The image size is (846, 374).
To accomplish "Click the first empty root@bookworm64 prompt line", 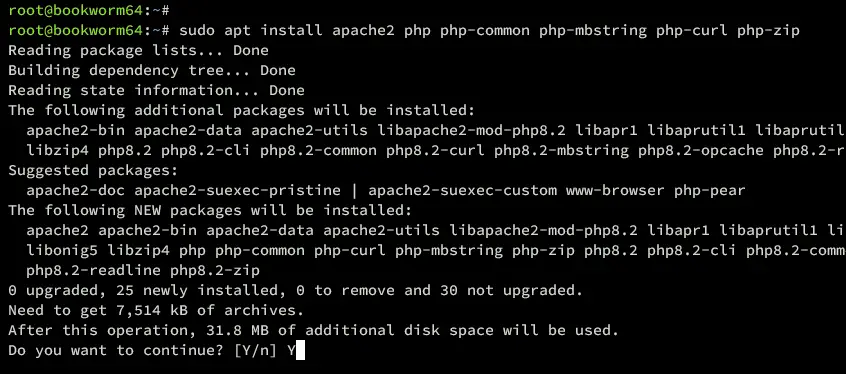I will pyautogui.click(x=90, y=10).
